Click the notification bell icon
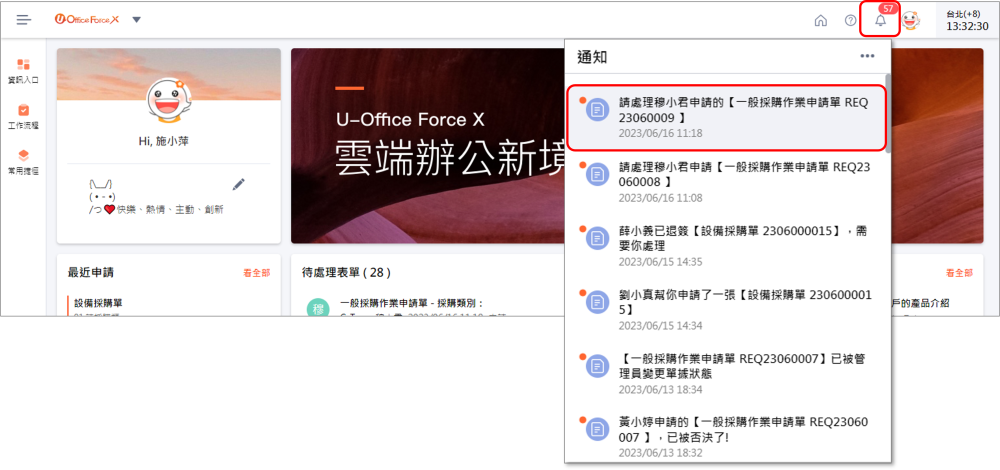1000x470 pixels. 880,20
